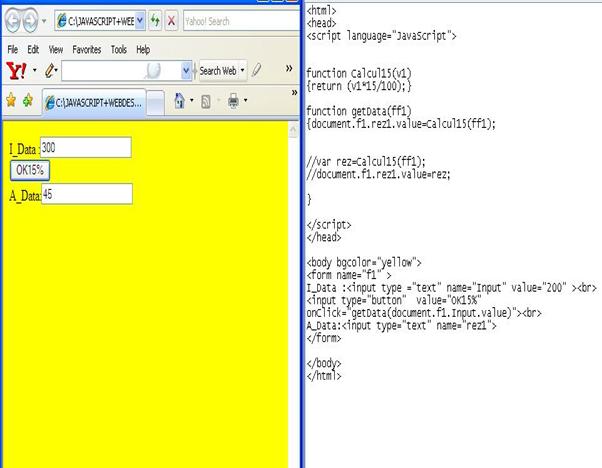Click the Search Web button
Viewport: 602px width, 468px height.
click(x=218, y=71)
